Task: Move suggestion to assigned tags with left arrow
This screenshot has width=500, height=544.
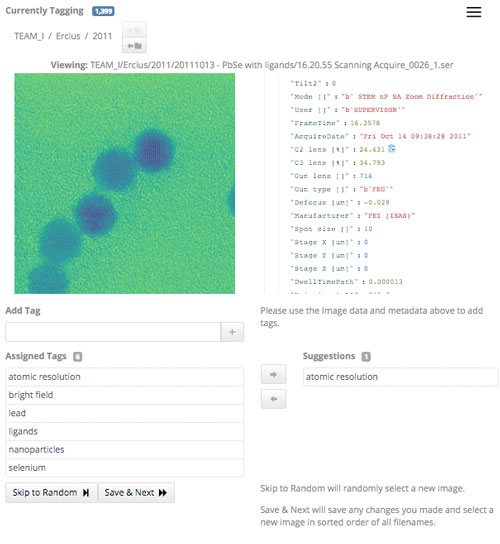Action: point(273,399)
